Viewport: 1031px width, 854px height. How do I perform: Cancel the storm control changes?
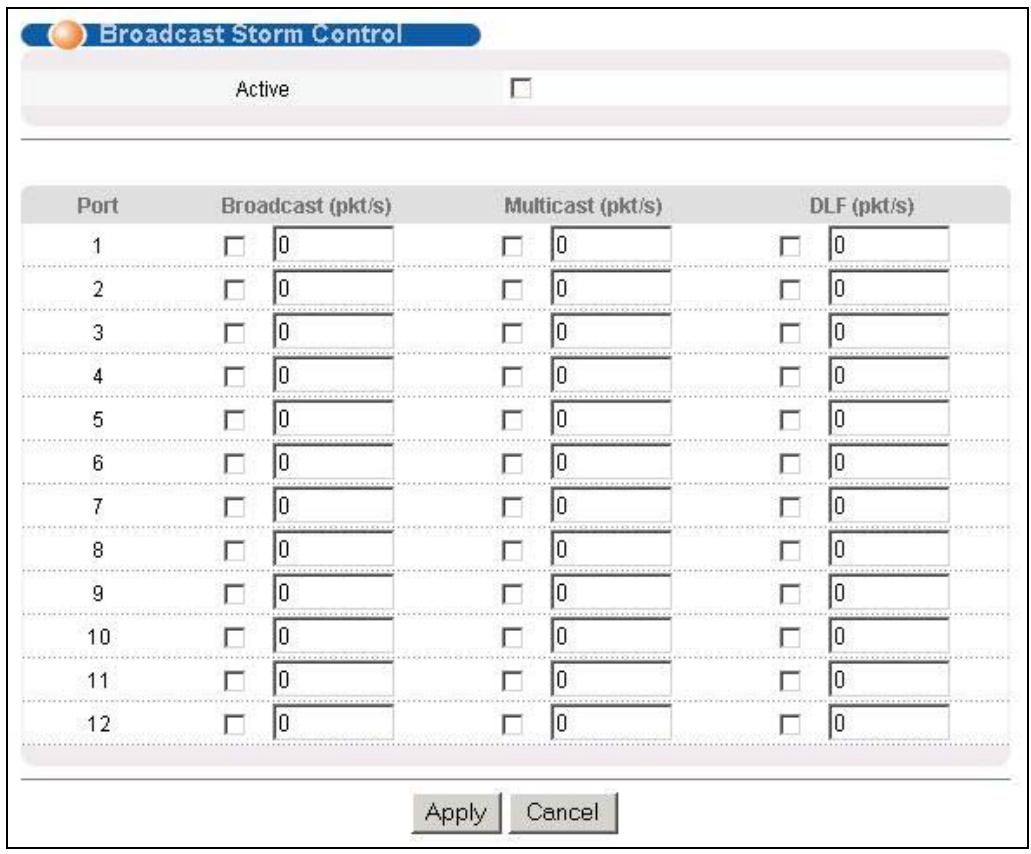coord(563,813)
